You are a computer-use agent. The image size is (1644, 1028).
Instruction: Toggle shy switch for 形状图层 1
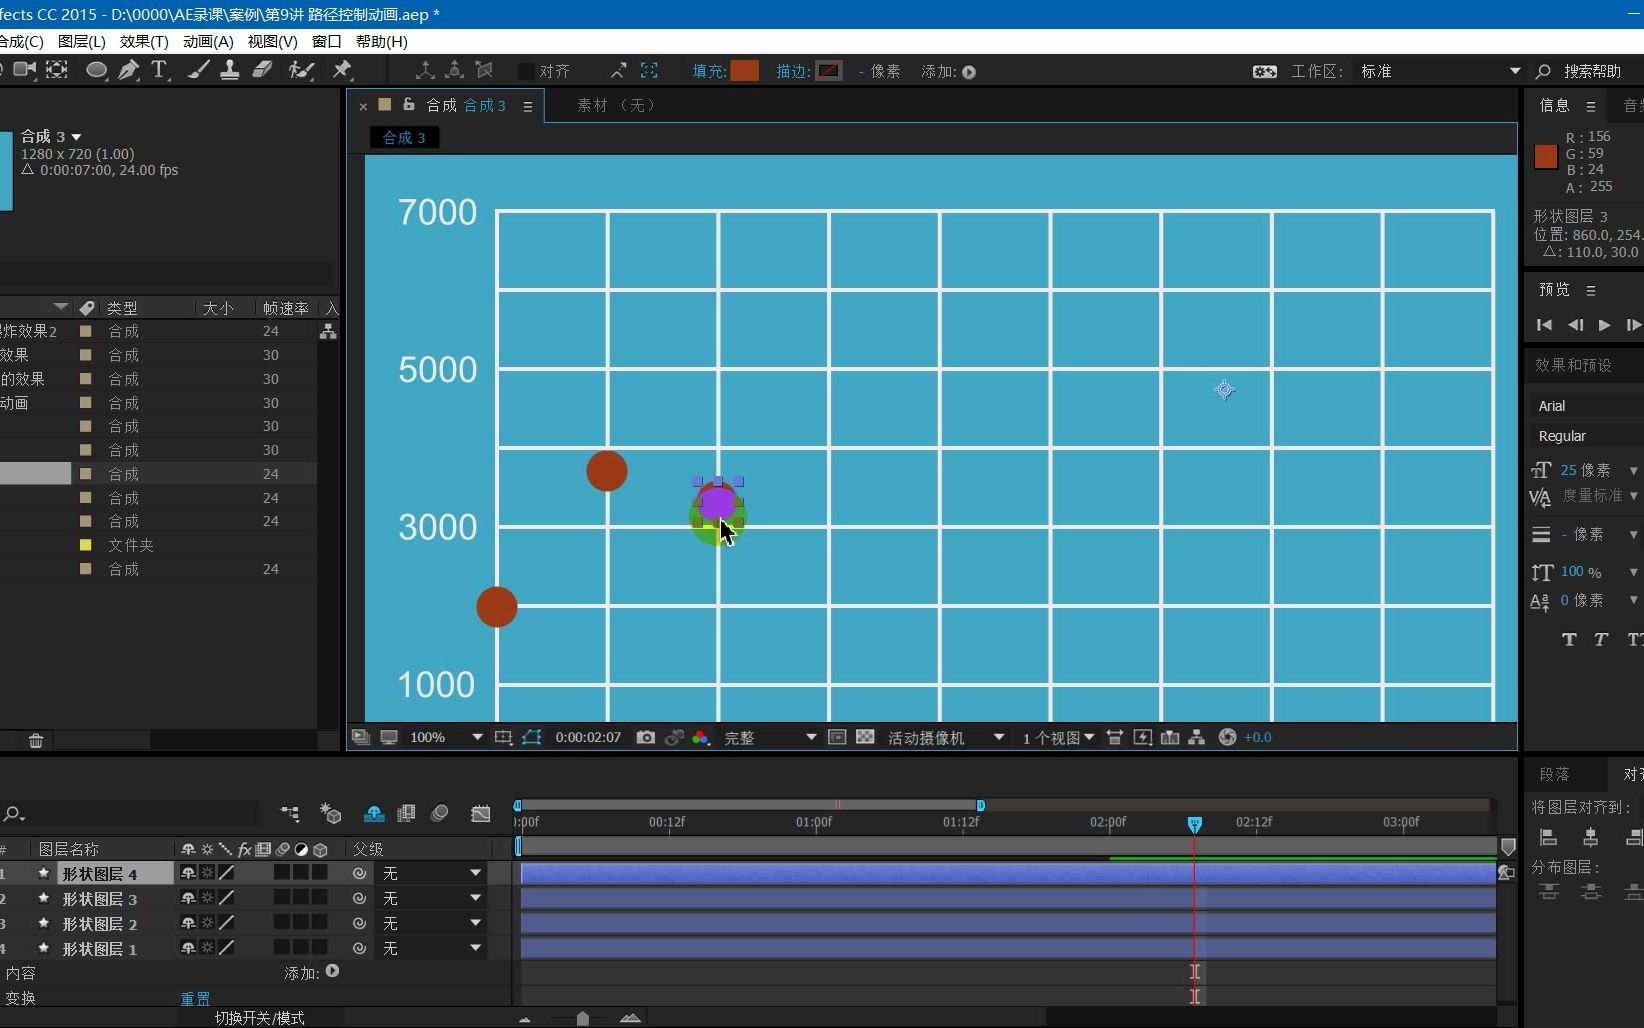point(188,948)
